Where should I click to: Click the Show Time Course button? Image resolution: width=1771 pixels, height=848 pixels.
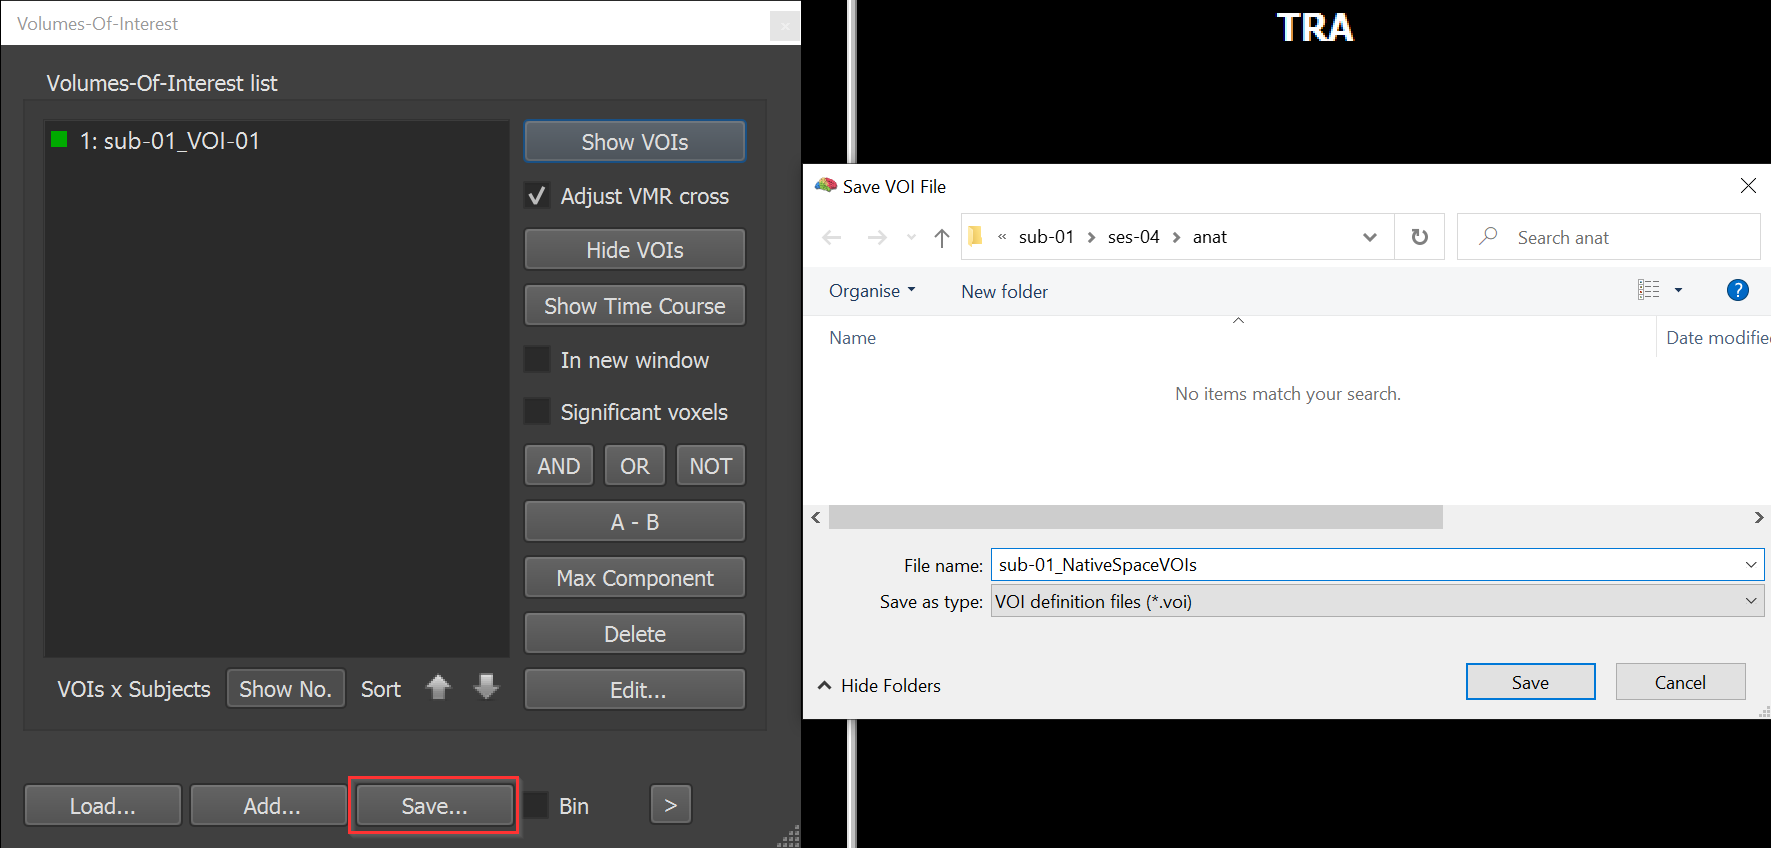(x=635, y=306)
